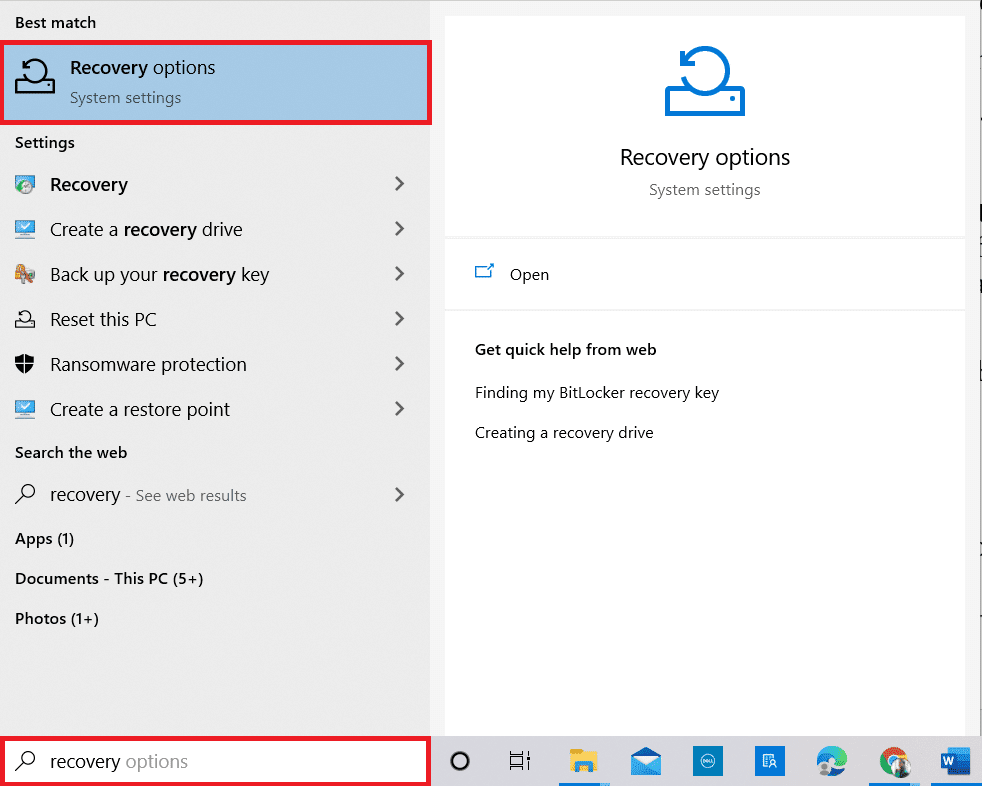982x786 pixels.
Task: Expand the Reset this PC result
Action: (x=399, y=319)
